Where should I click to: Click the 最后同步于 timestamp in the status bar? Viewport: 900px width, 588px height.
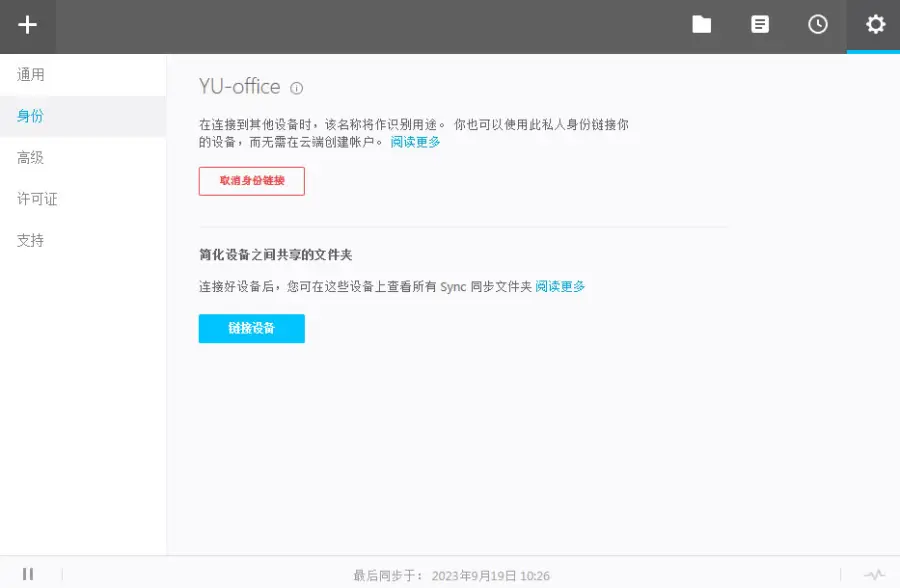(451, 575)
